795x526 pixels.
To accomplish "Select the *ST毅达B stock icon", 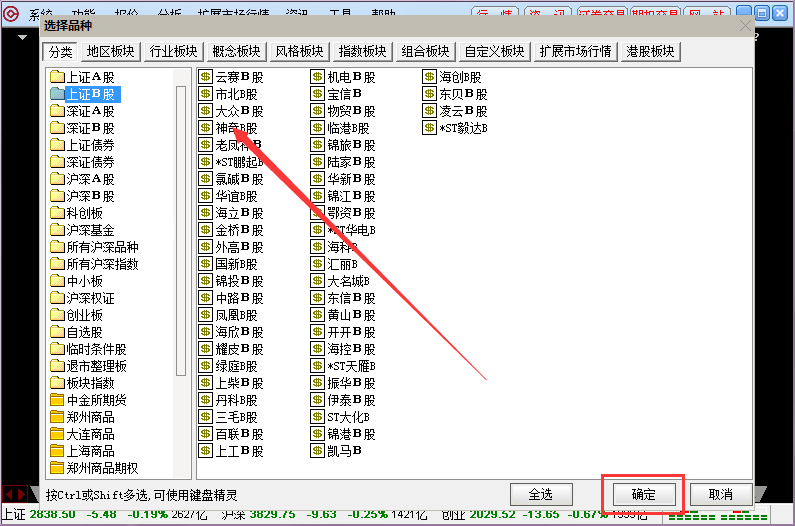I will pos(429,128).
